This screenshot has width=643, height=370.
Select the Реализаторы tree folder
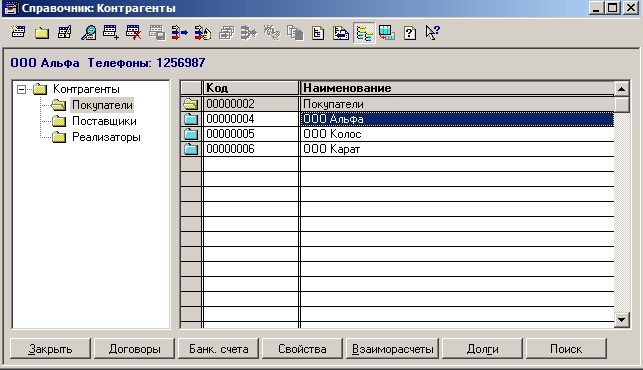[106, 137]
